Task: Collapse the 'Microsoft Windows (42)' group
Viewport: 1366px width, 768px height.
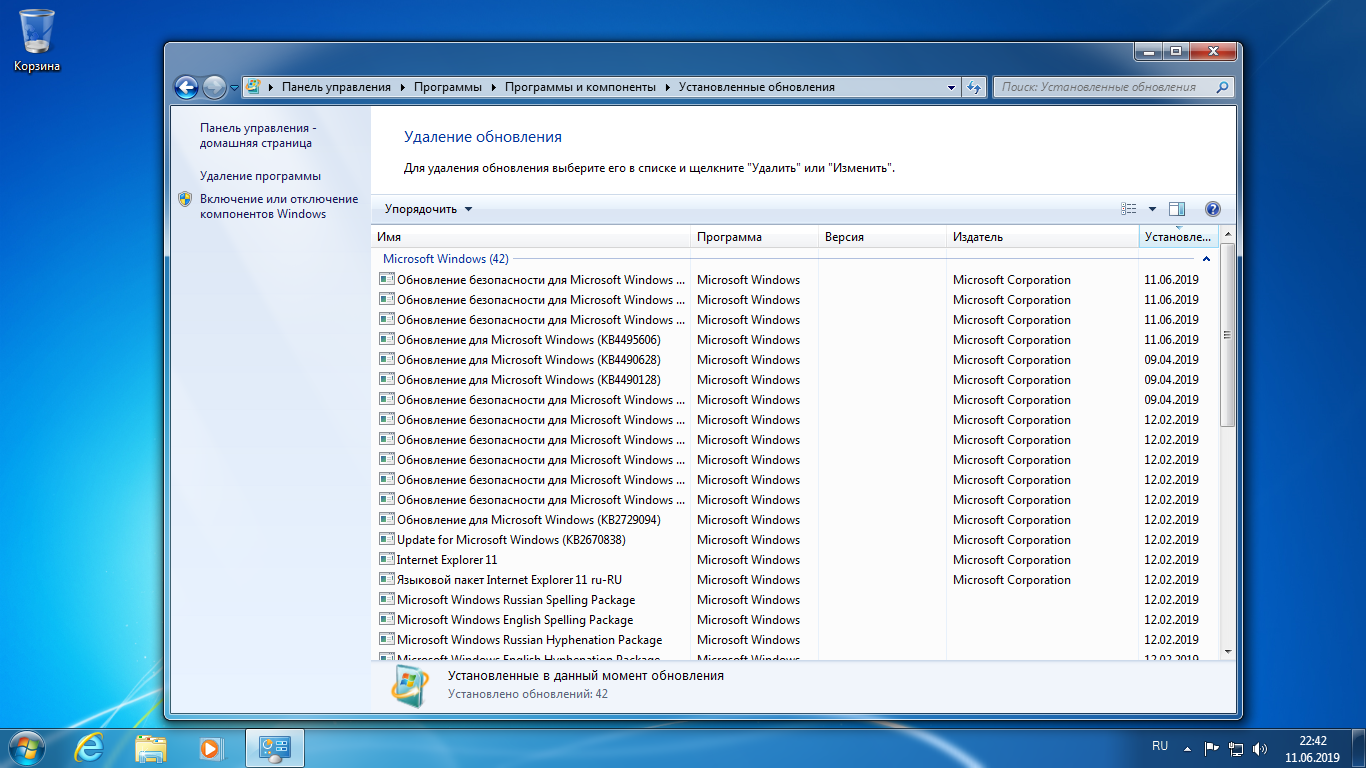Action: 1206,259
